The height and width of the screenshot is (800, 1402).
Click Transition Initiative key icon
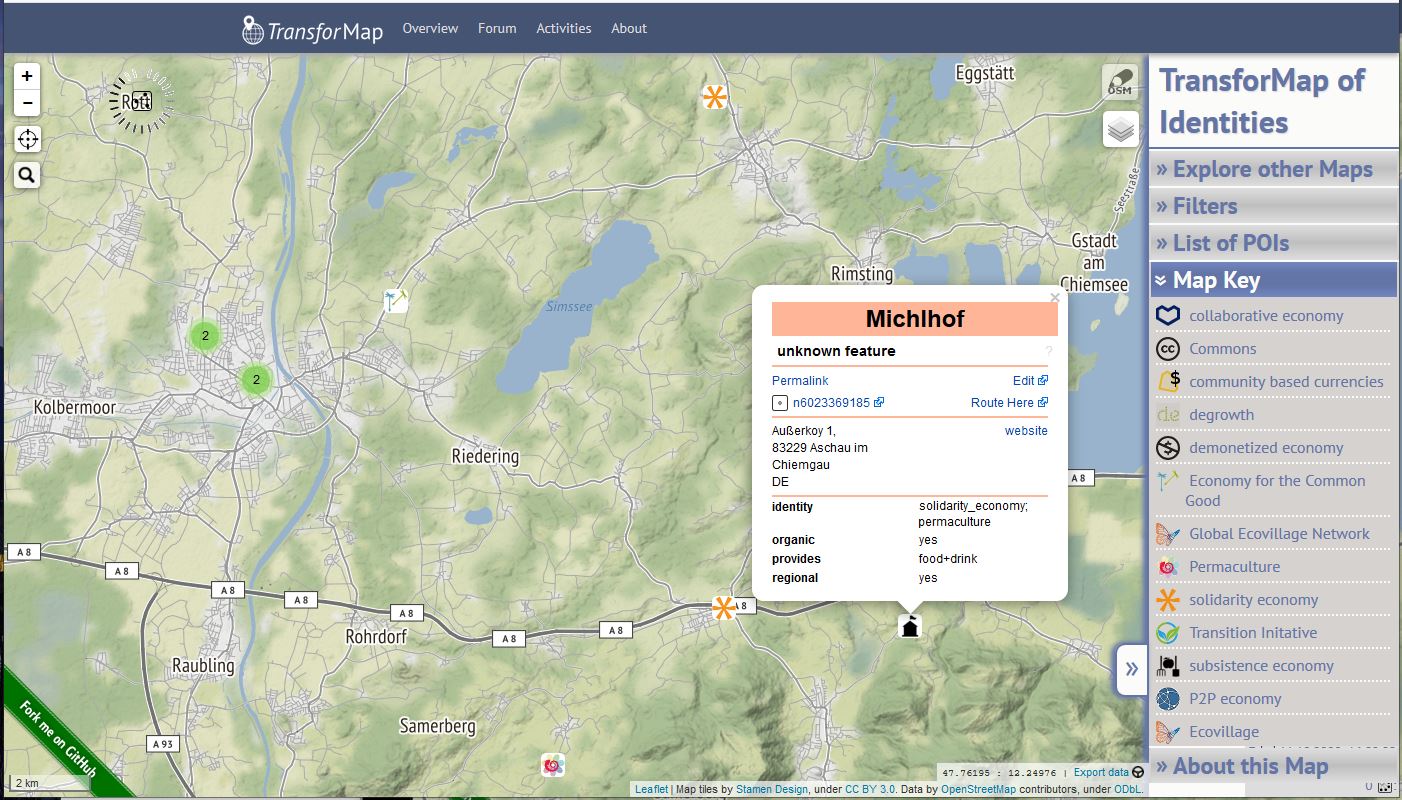[1168, 633]
